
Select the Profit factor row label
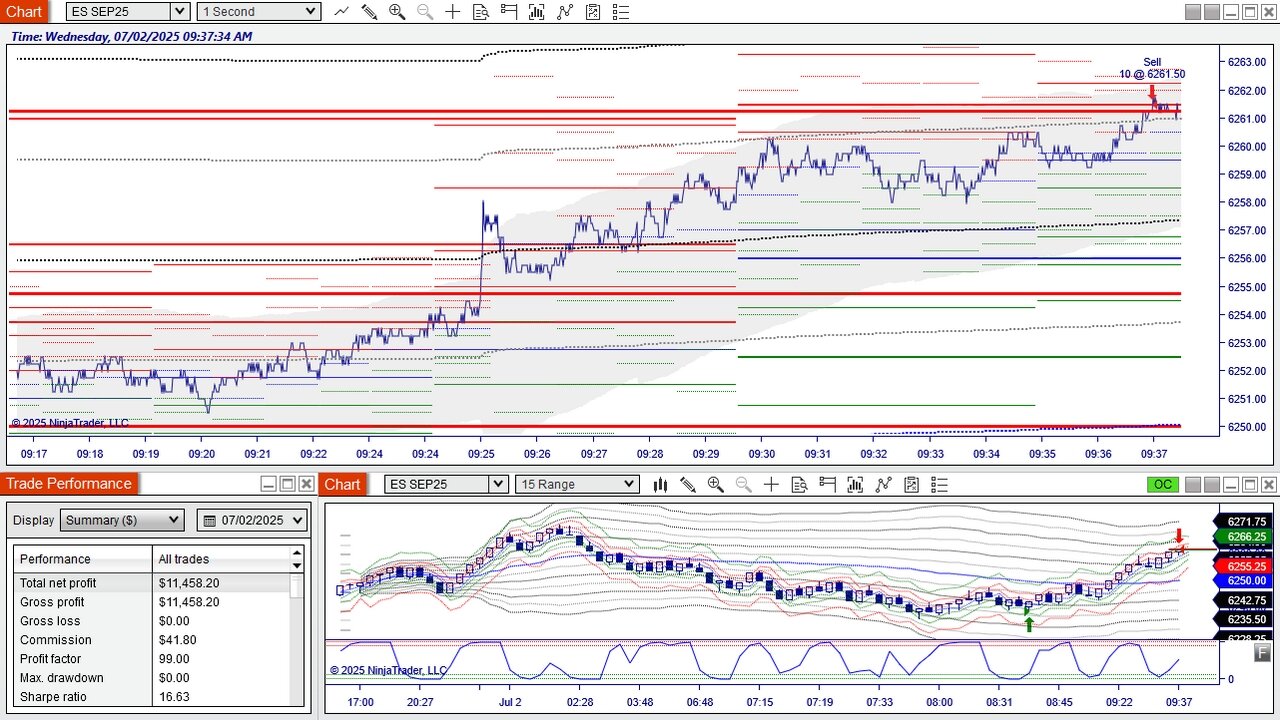coord(50,659)
